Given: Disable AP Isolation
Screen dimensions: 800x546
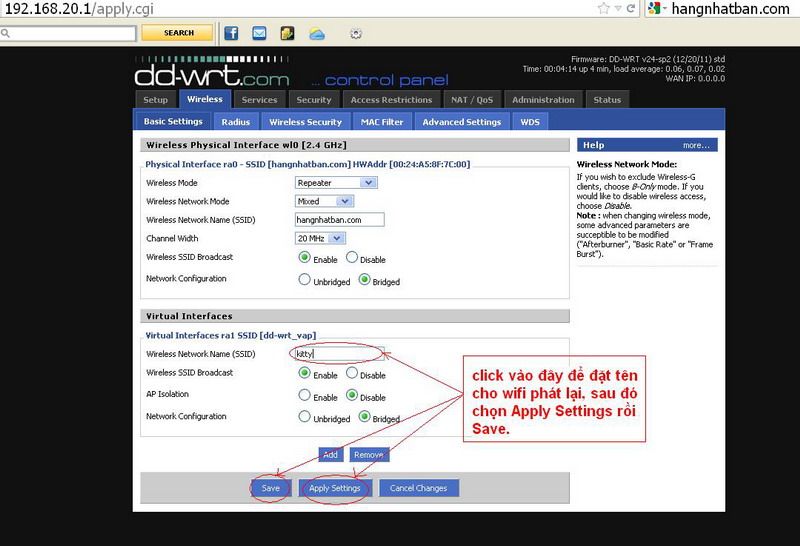Looking at the screenshot, I should (352, 395).
